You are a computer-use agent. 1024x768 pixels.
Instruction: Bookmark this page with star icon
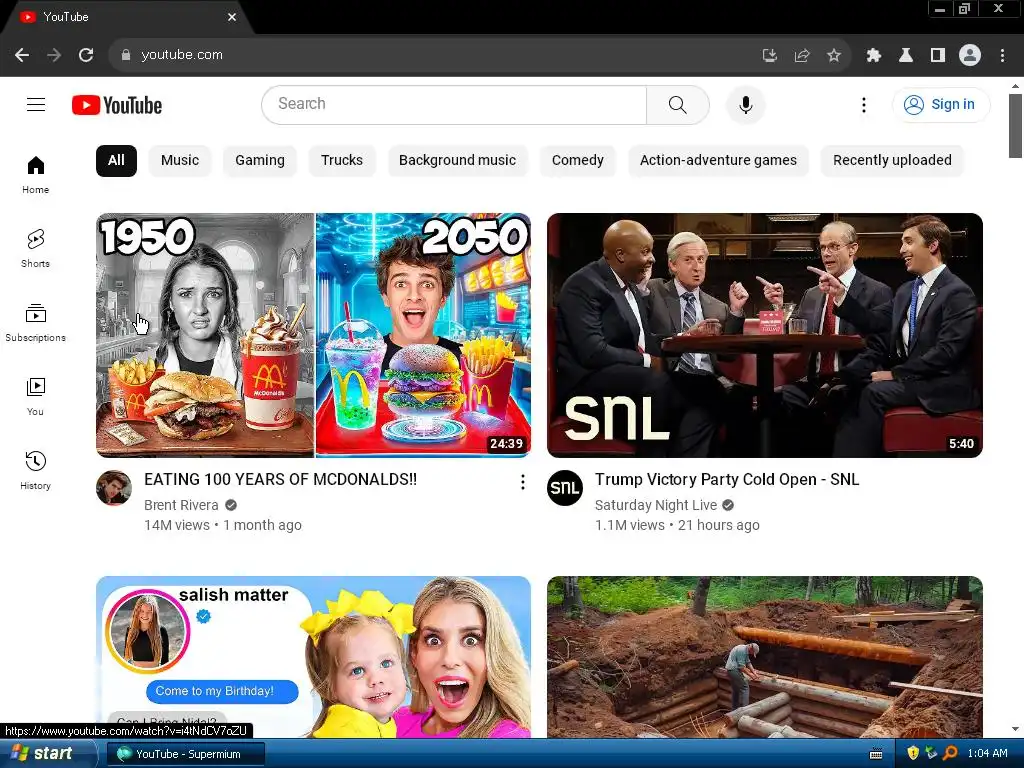coord(834,56)
